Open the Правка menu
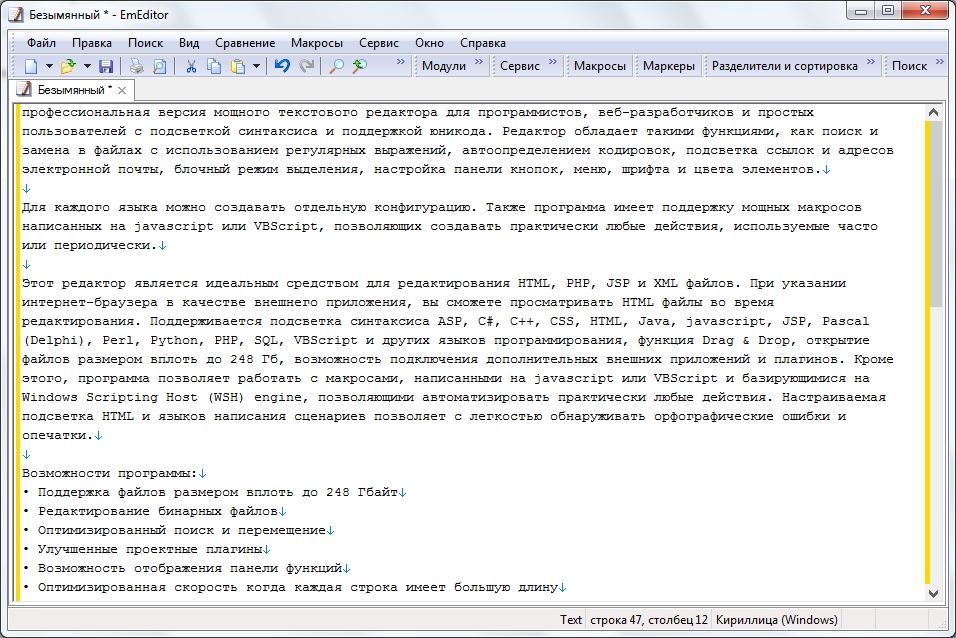 (92, 43)
